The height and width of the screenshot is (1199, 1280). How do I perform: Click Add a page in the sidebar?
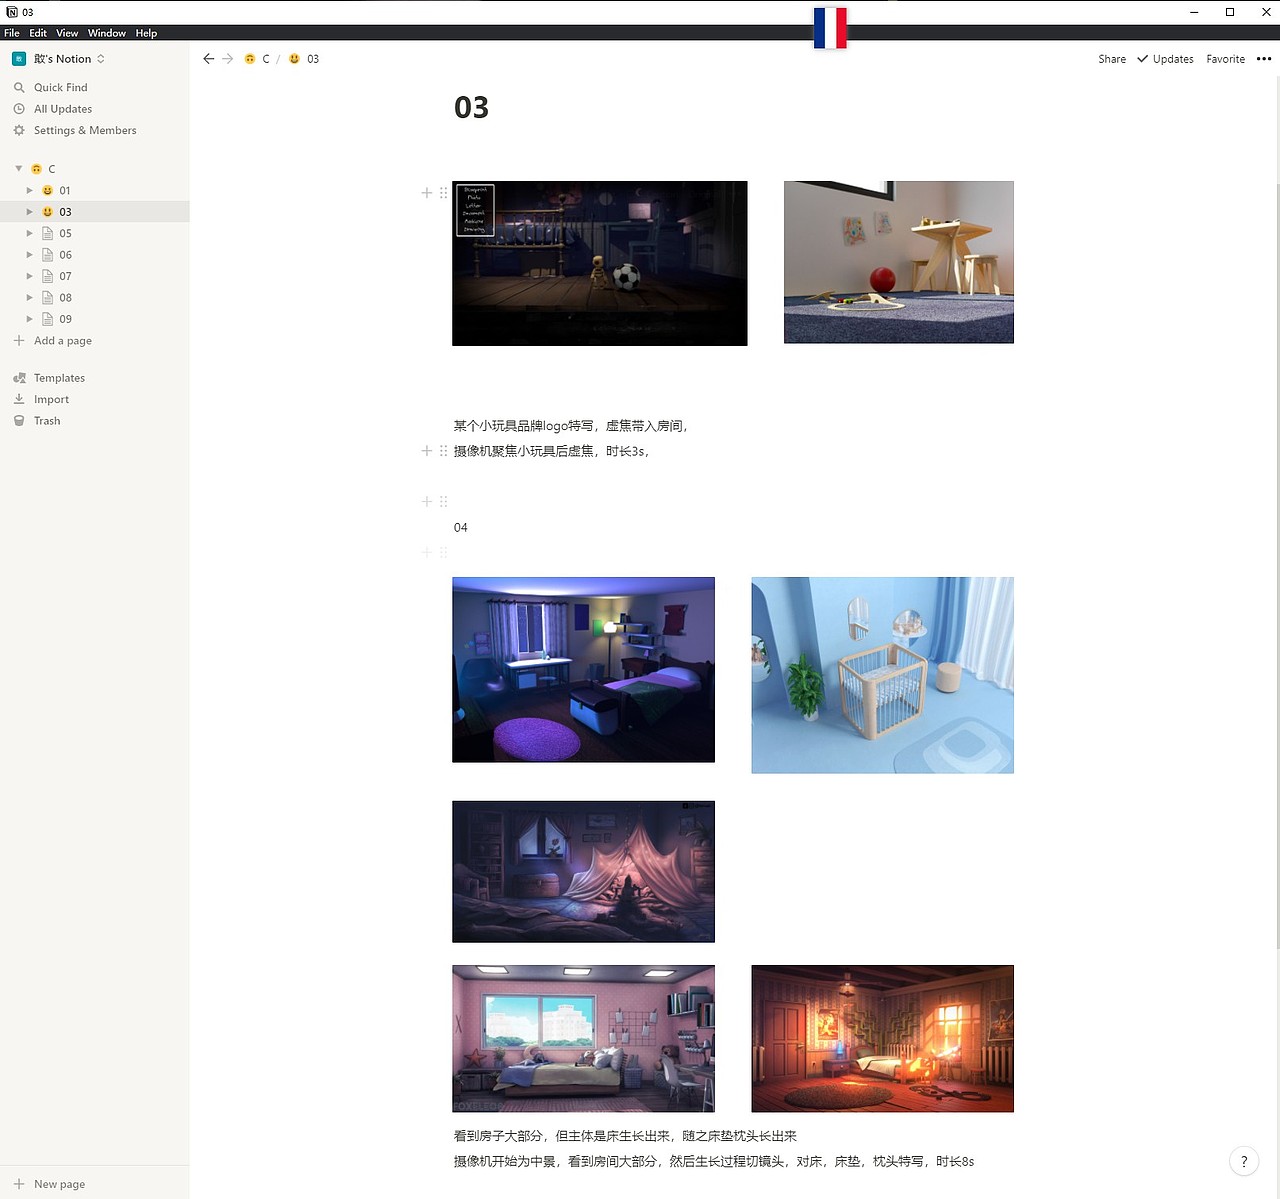point(62,340)
